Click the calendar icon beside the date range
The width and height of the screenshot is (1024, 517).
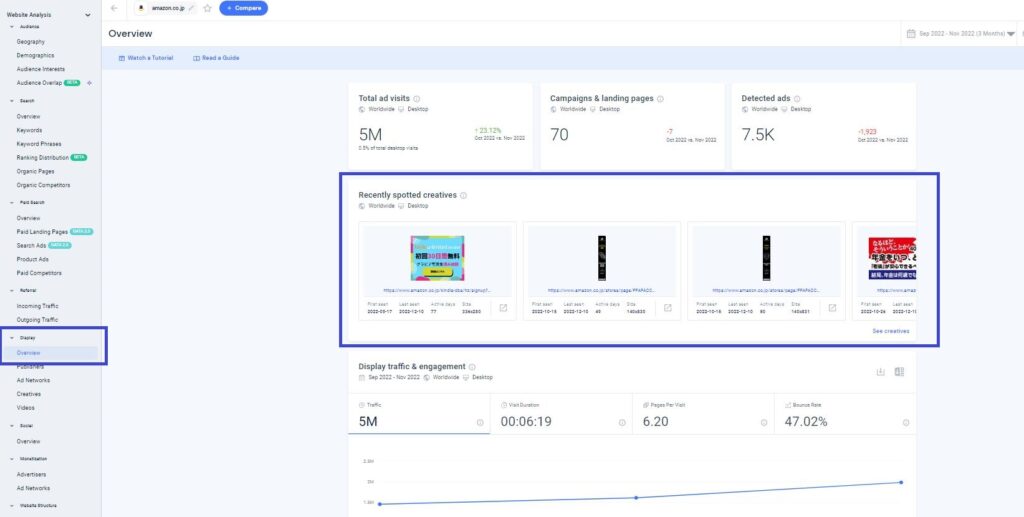(911, 34)
